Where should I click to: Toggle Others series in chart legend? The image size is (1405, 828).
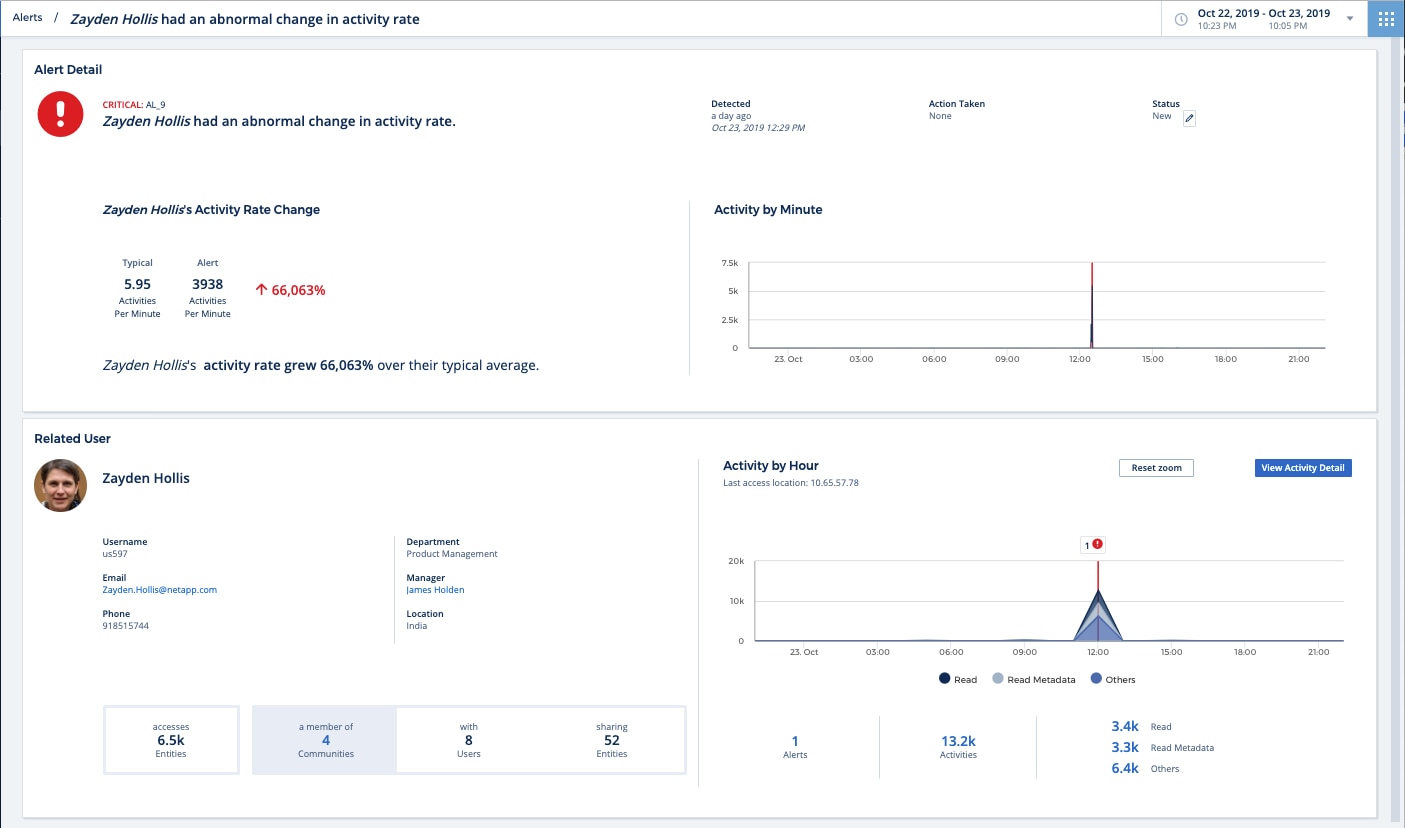1112,679
